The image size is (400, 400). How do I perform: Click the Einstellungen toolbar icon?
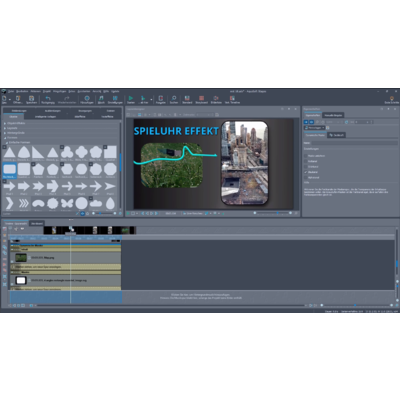coord(115,98)
